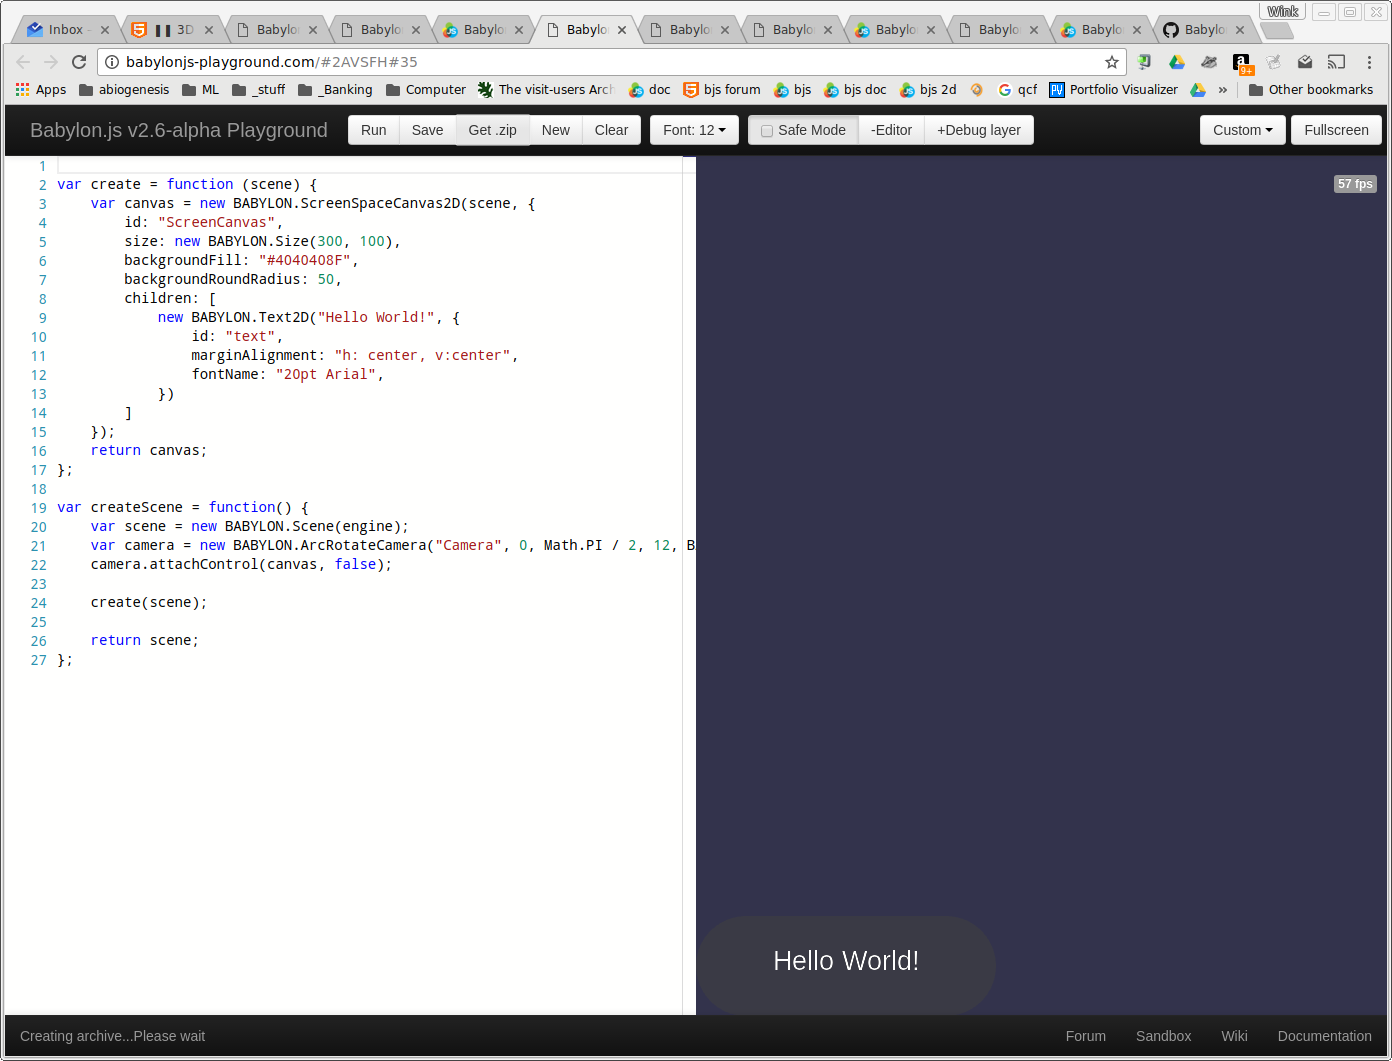Viewport: 1392px width, 1061px height.
Task: Click the Hello World! canvas in the render view
Action: pyautogui.click(x=846, y=965)
